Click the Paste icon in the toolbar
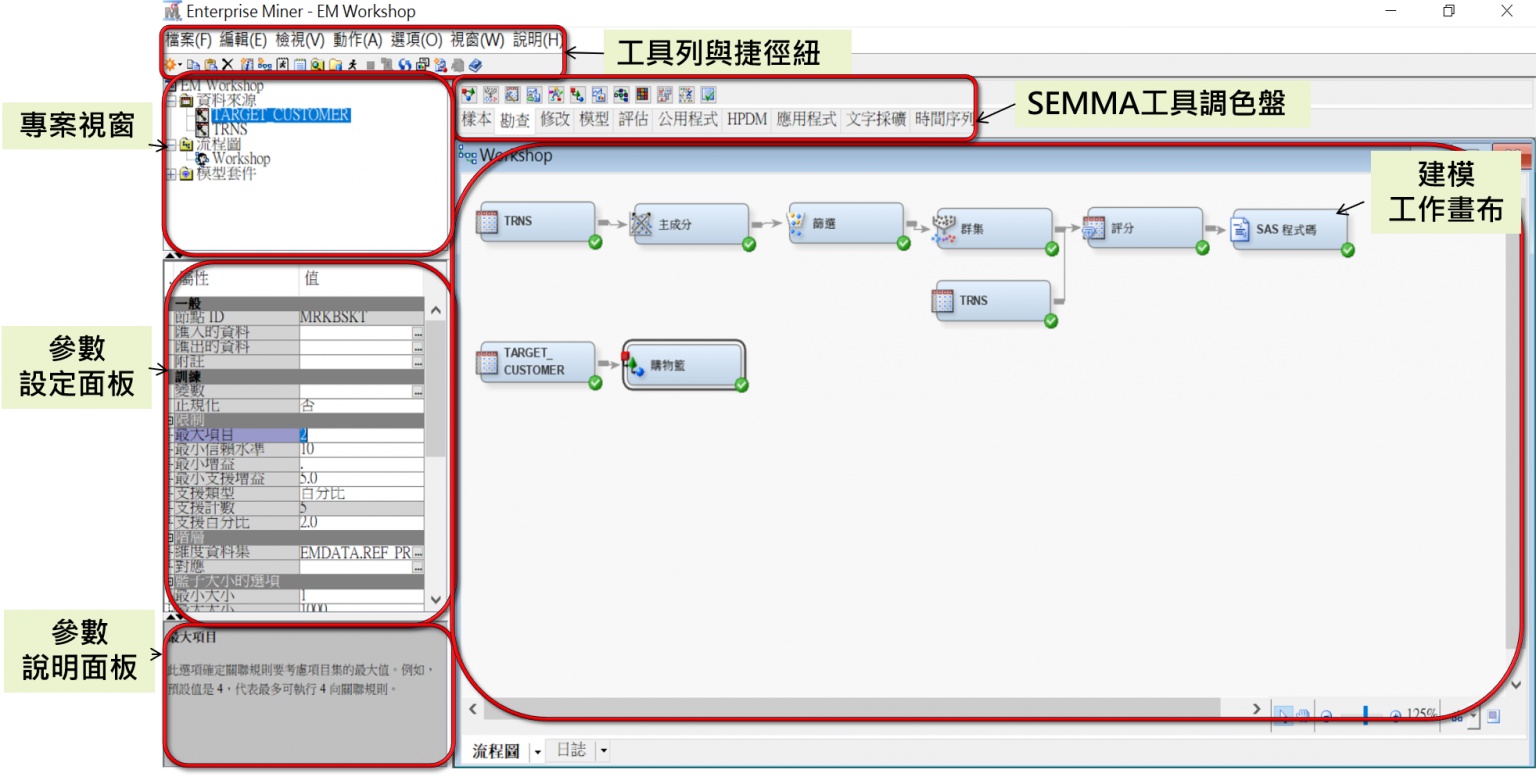 211,63
